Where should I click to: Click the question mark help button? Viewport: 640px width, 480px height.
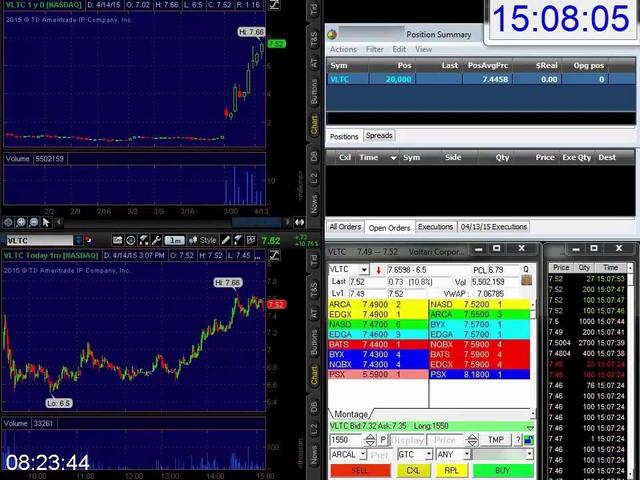(x=518, y=440)
